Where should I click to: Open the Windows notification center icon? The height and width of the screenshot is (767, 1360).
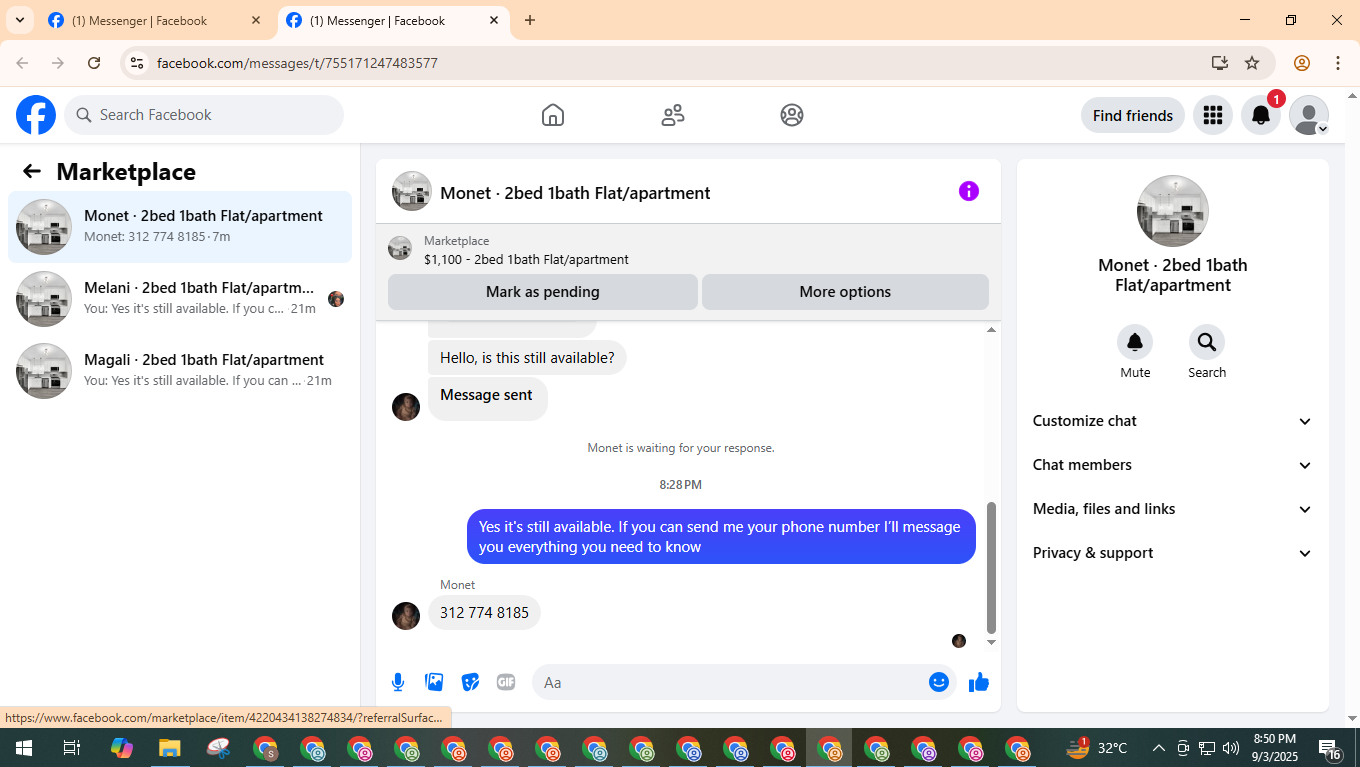point(1330,748)
